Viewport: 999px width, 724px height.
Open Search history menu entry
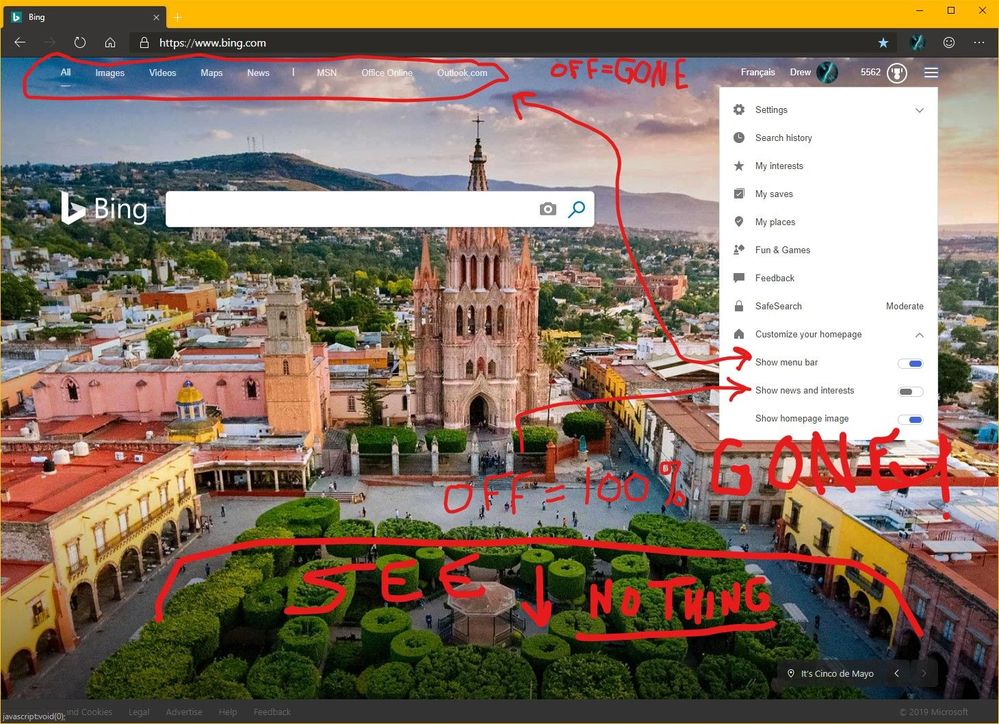784,138
